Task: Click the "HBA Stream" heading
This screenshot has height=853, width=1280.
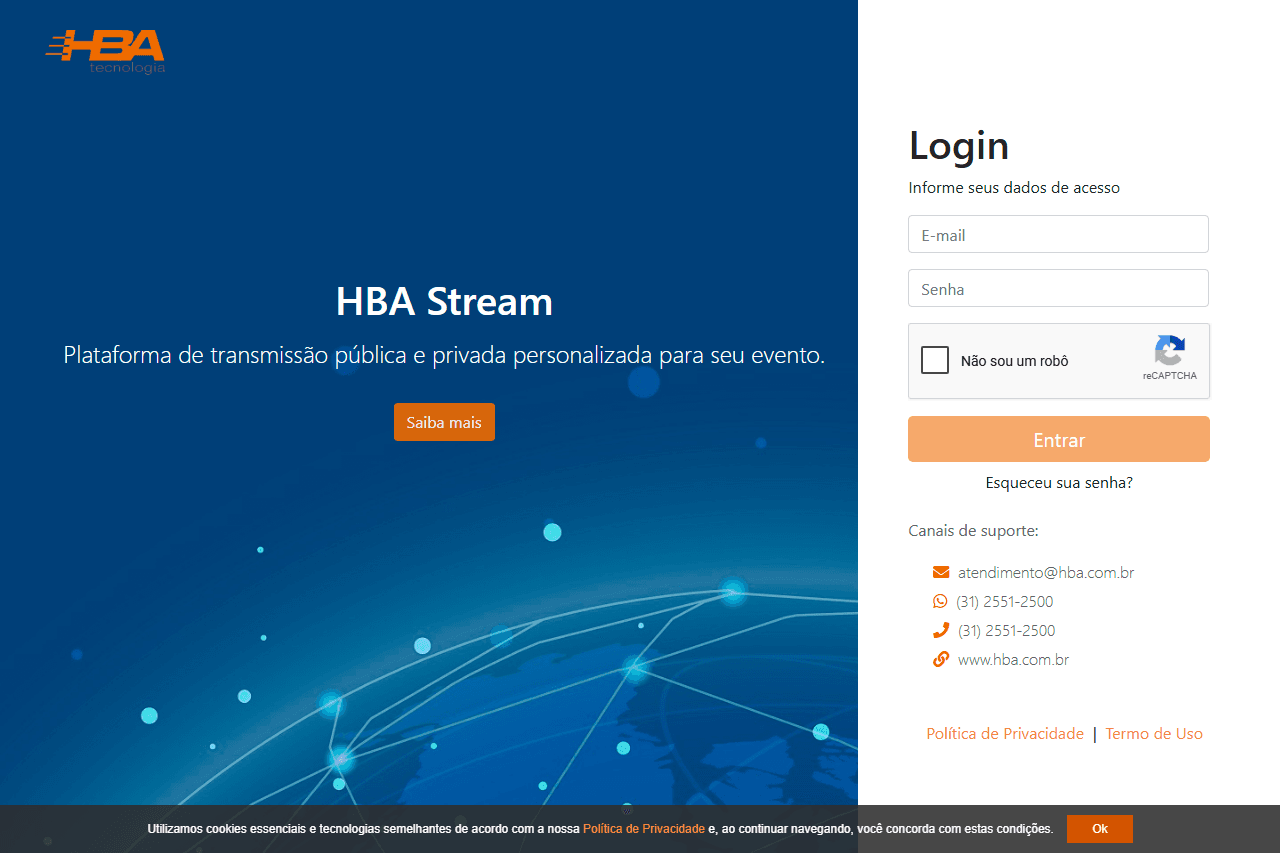Action: coord(444,301)
